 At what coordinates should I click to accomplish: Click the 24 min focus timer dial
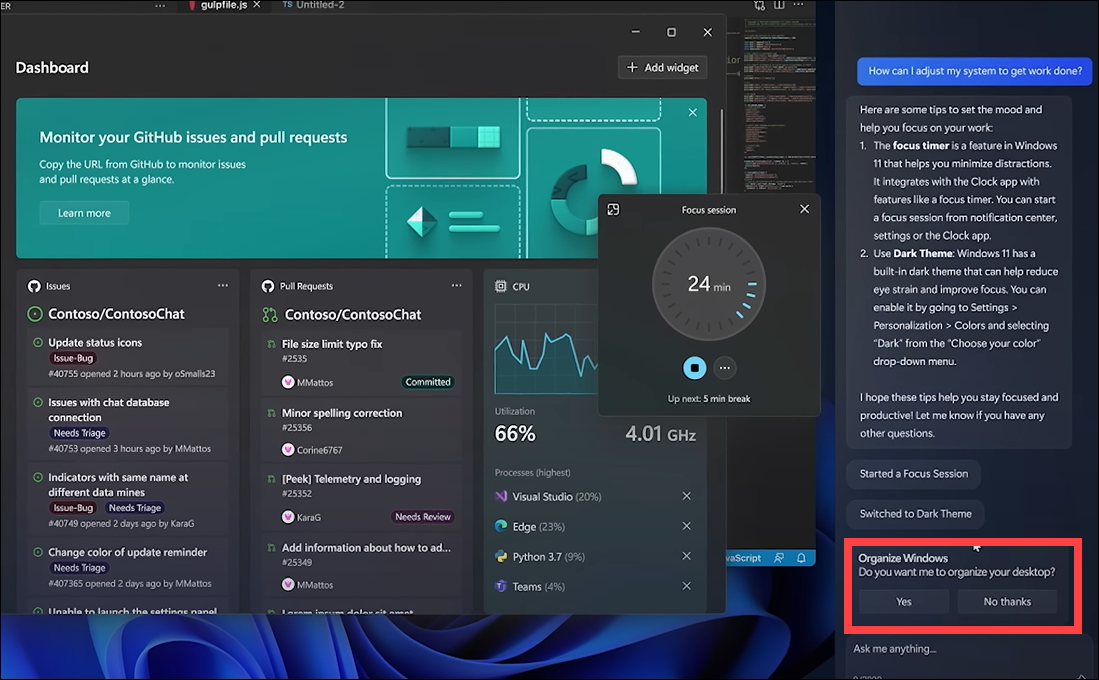[x=709, y=284]
